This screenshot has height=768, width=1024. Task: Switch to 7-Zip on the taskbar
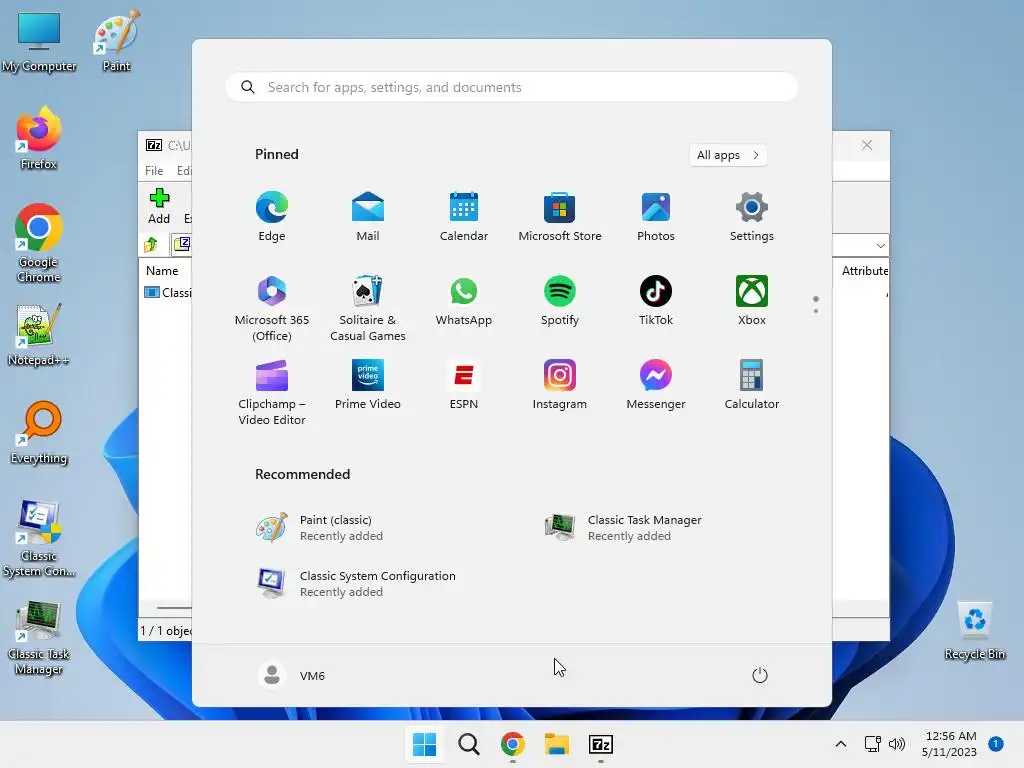point(601,744)
